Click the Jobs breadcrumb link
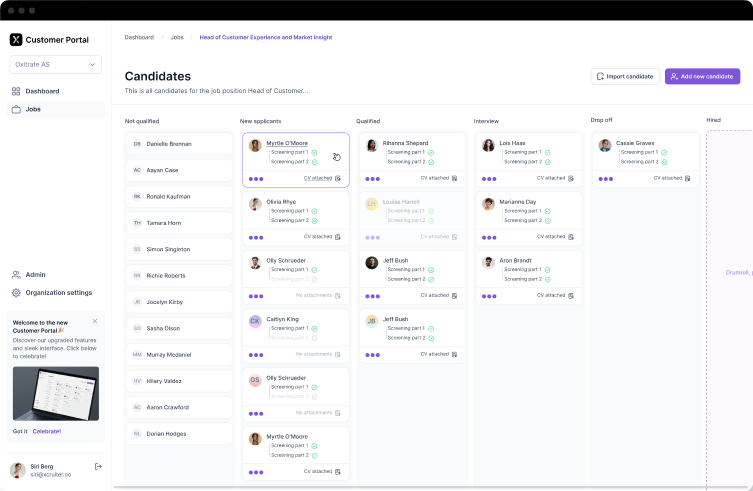Viewport: 753px width, 491px height. 177,37
